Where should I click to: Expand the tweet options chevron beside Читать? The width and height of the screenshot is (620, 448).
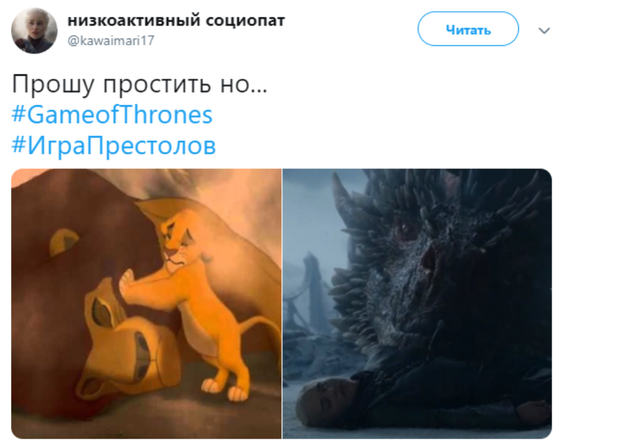[544, 30]
